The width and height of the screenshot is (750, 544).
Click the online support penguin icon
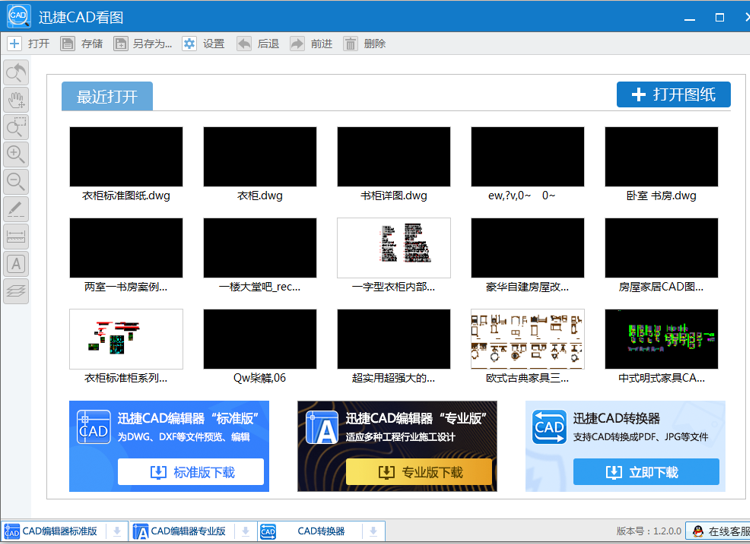point(698,531)
